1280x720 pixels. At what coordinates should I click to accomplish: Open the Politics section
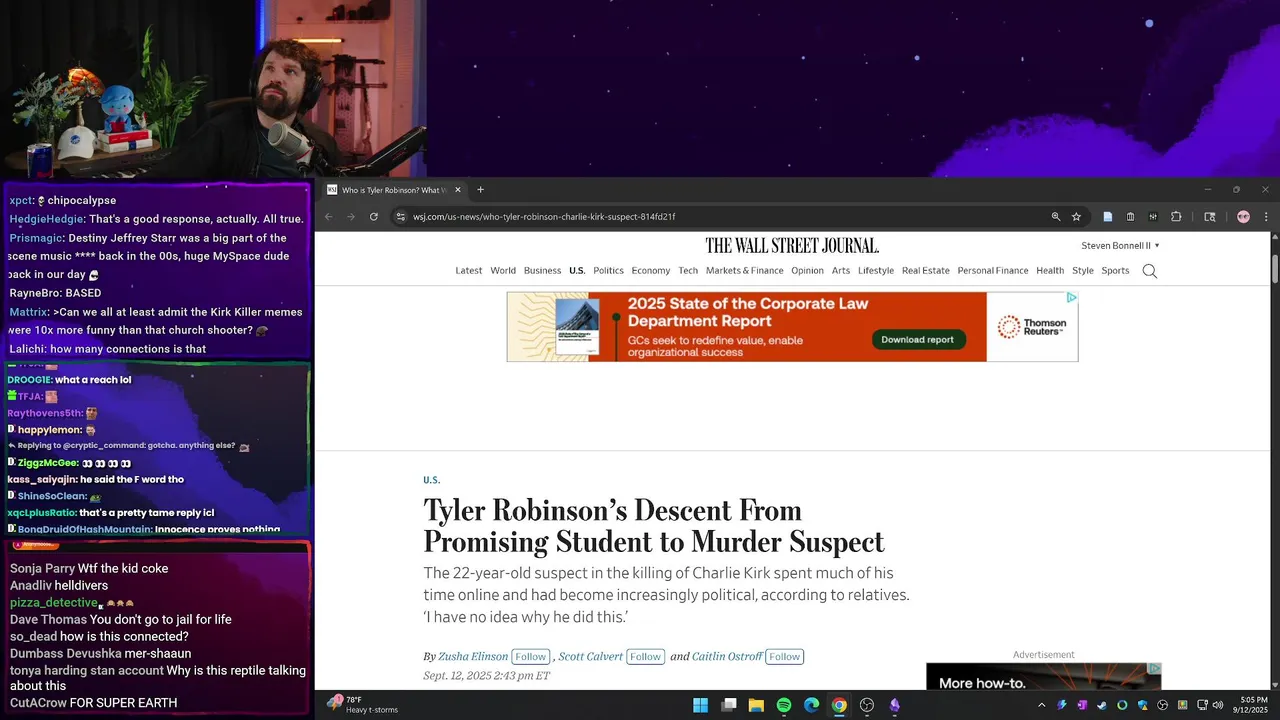click(608, 270)
